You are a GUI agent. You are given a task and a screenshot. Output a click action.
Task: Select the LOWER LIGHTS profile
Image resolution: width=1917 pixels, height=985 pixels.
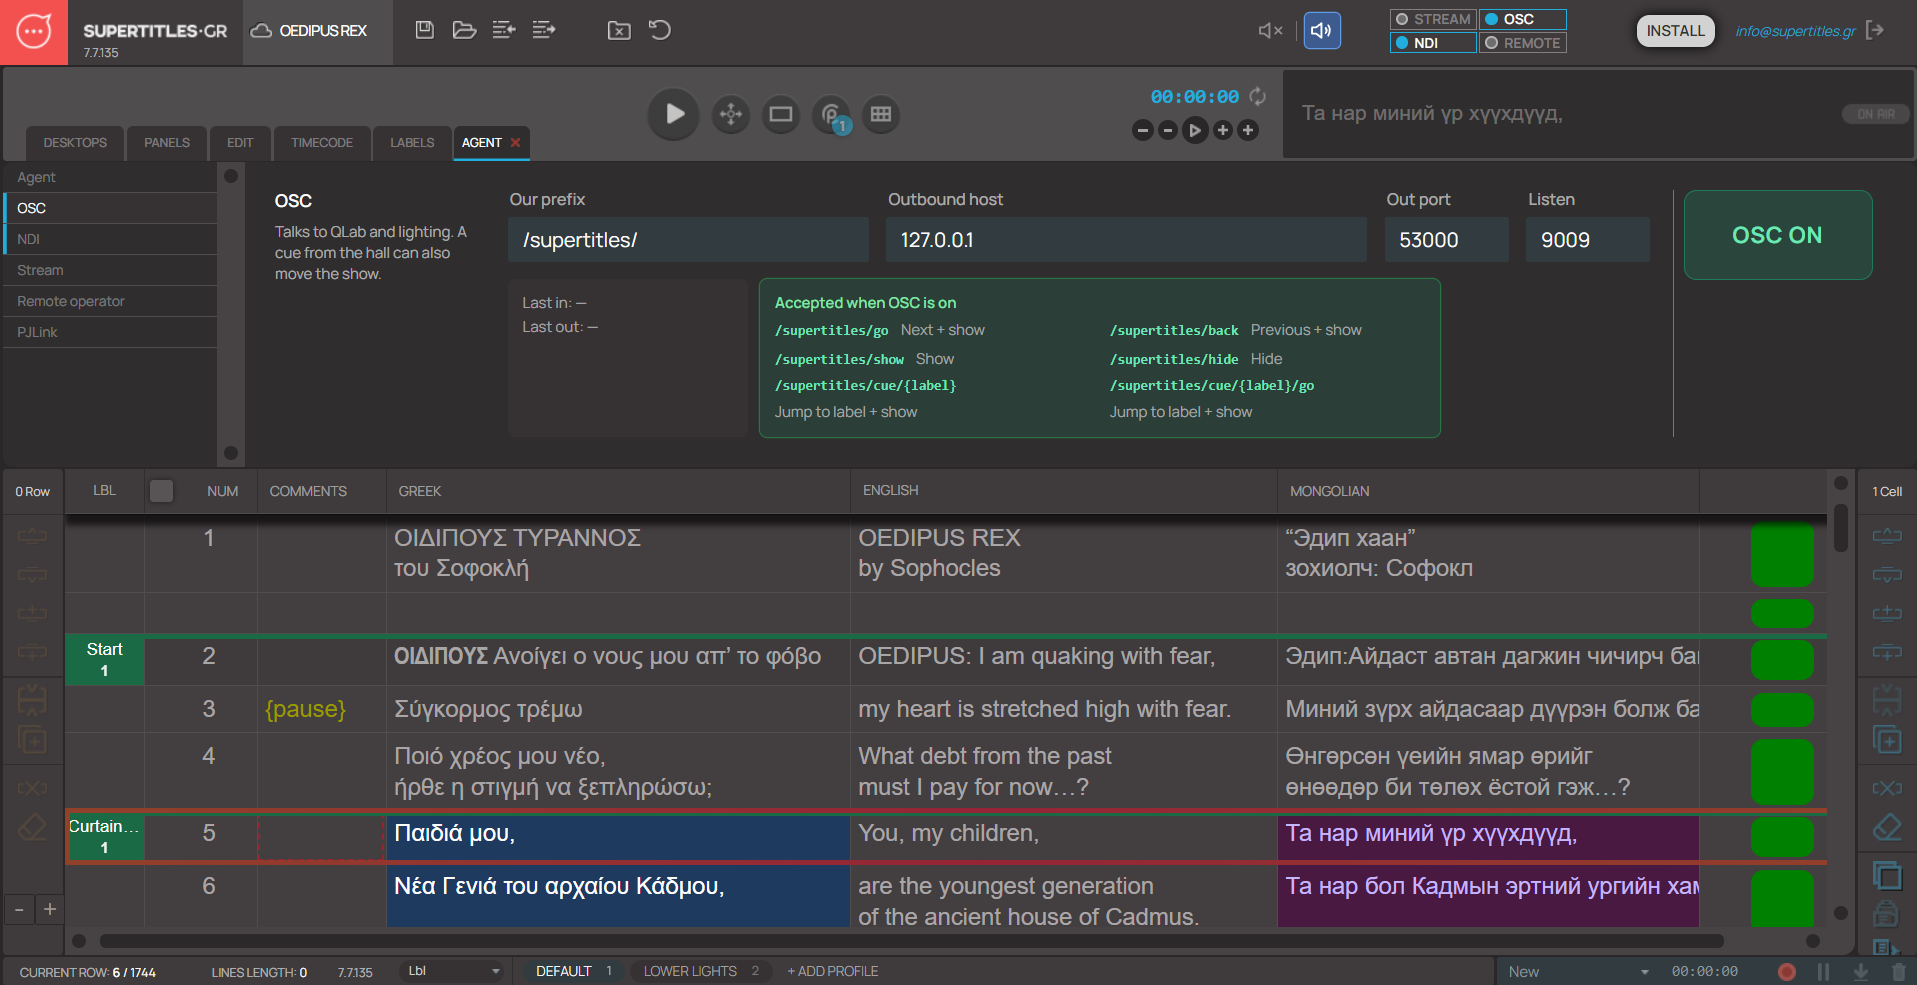701,971
